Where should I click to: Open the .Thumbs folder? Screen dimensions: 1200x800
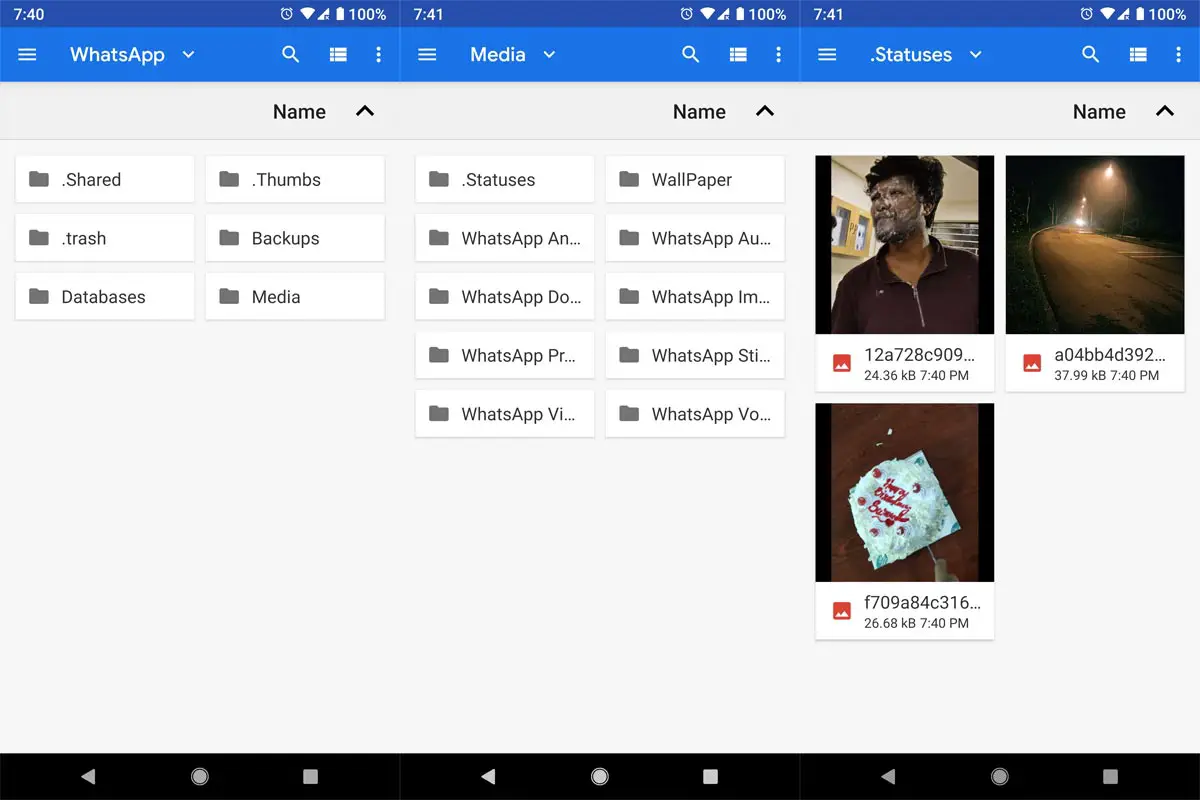tap(295, 179)
